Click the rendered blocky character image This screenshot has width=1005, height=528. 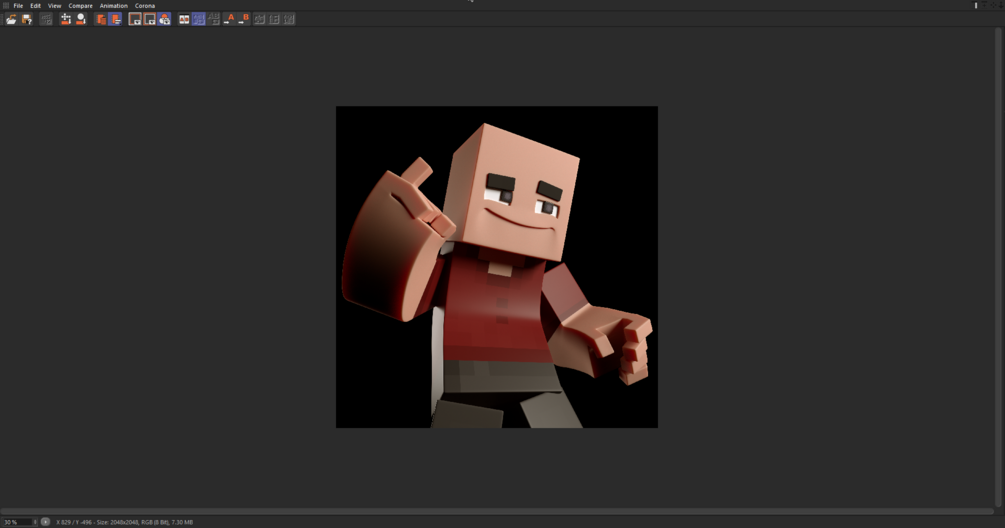497,267
